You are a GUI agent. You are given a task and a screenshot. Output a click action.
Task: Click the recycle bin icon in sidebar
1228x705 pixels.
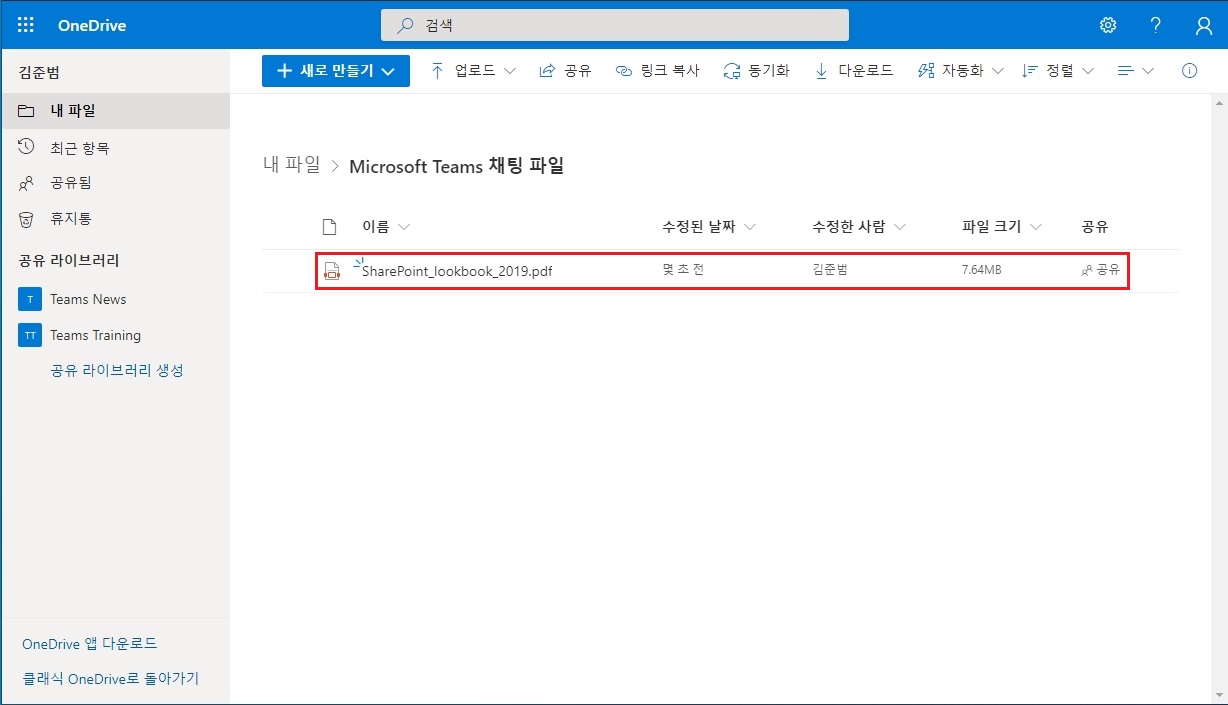coord(27,218)
